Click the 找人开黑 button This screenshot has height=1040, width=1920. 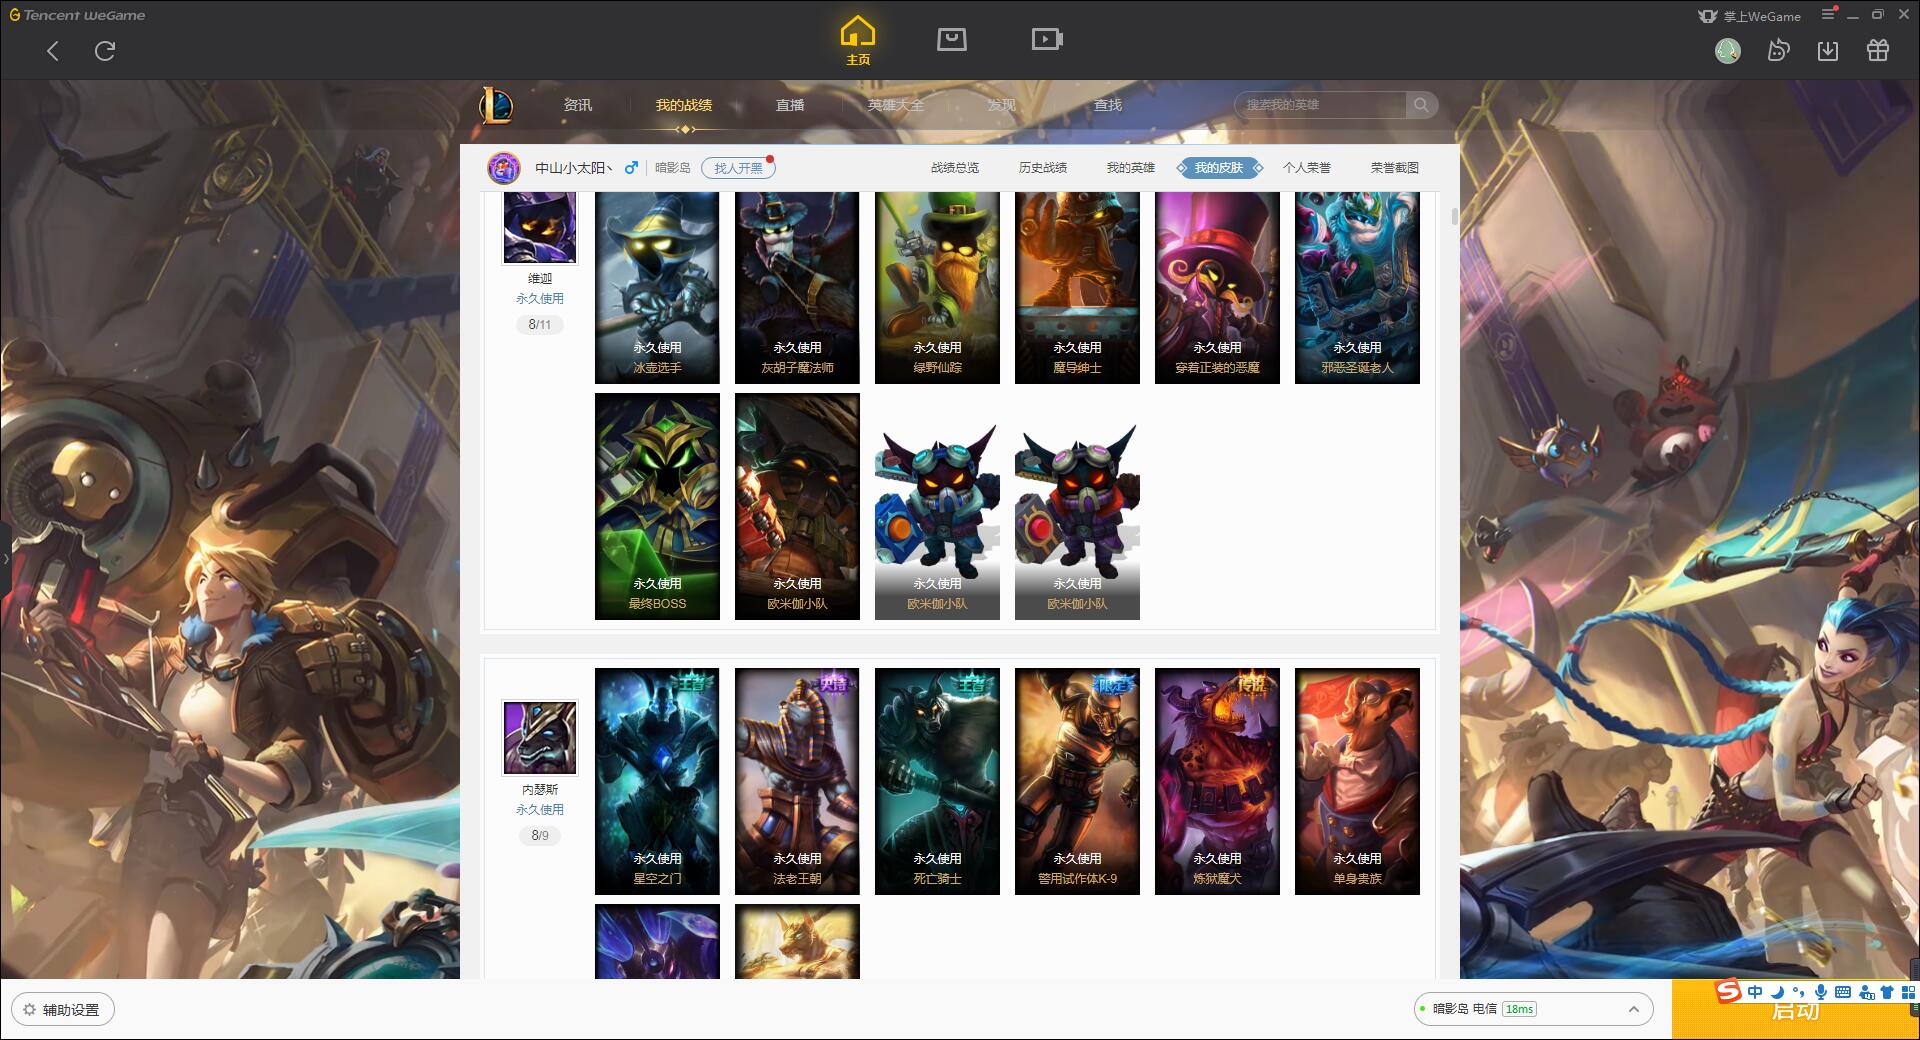point(738,168)
